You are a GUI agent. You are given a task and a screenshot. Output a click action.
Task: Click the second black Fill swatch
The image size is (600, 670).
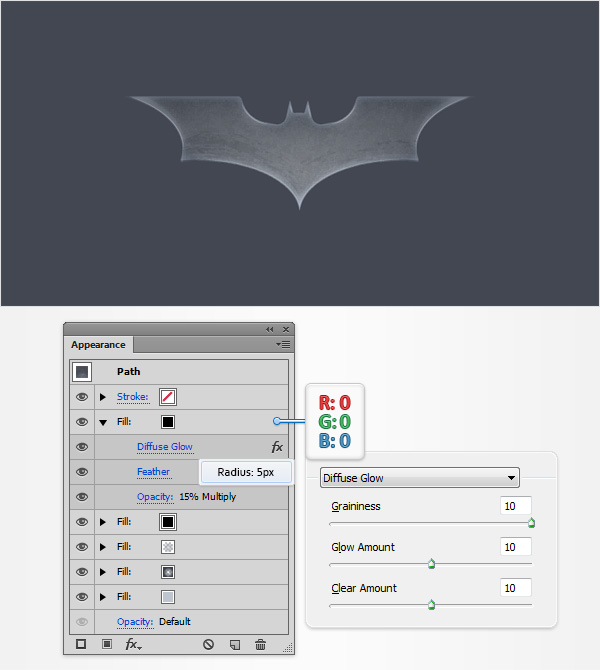point(168,522)
